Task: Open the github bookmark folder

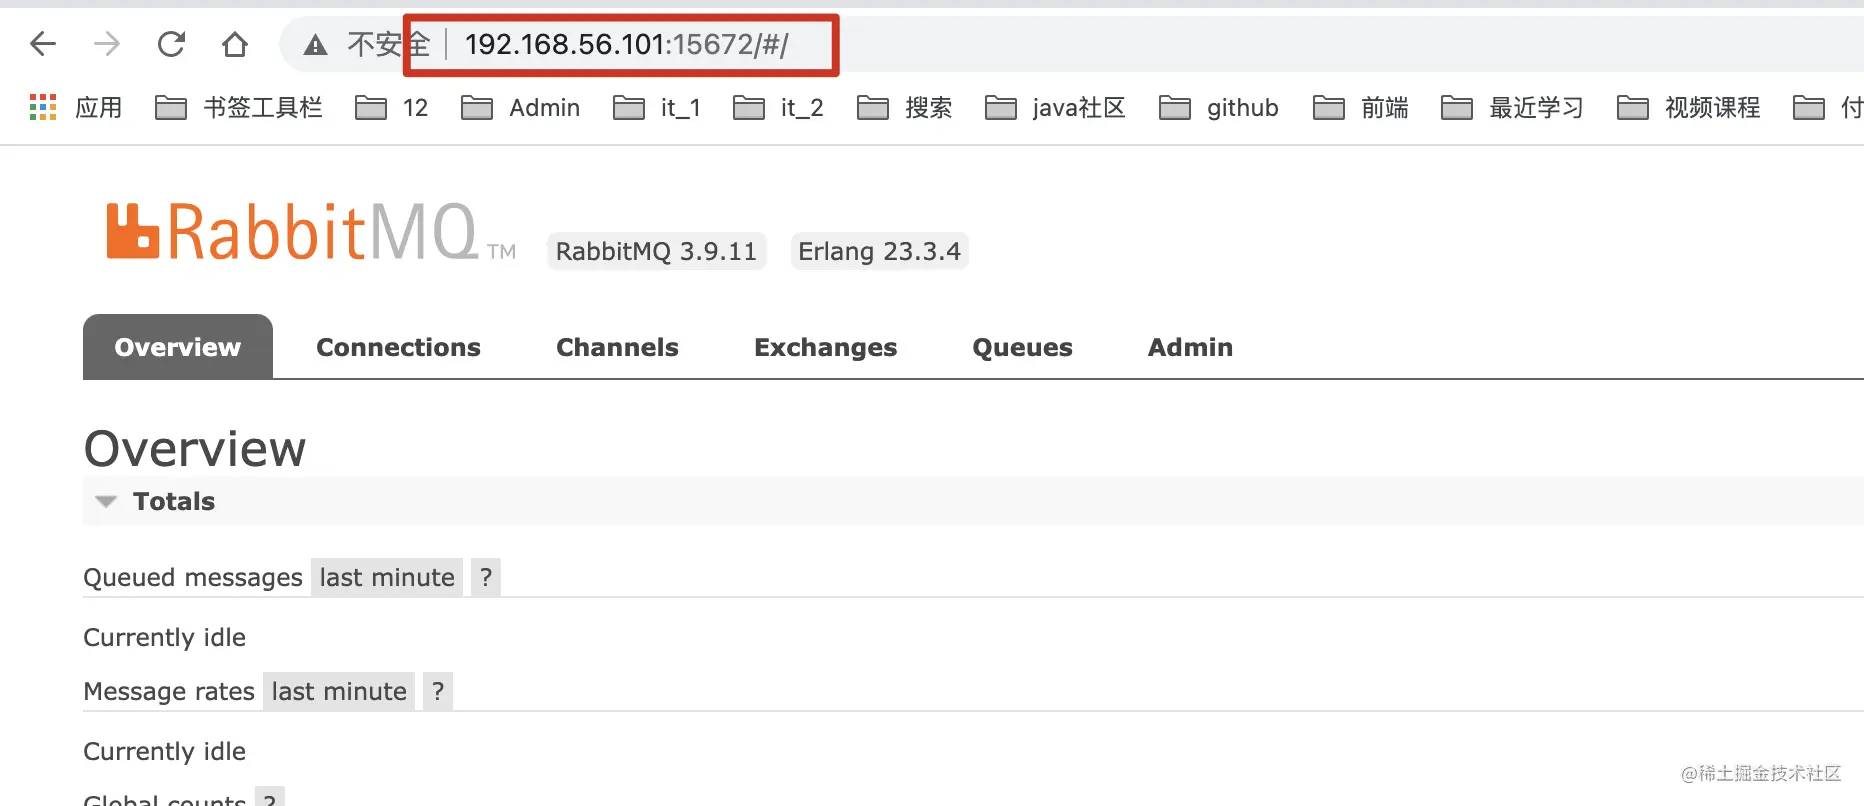Action: (1218, 107)
